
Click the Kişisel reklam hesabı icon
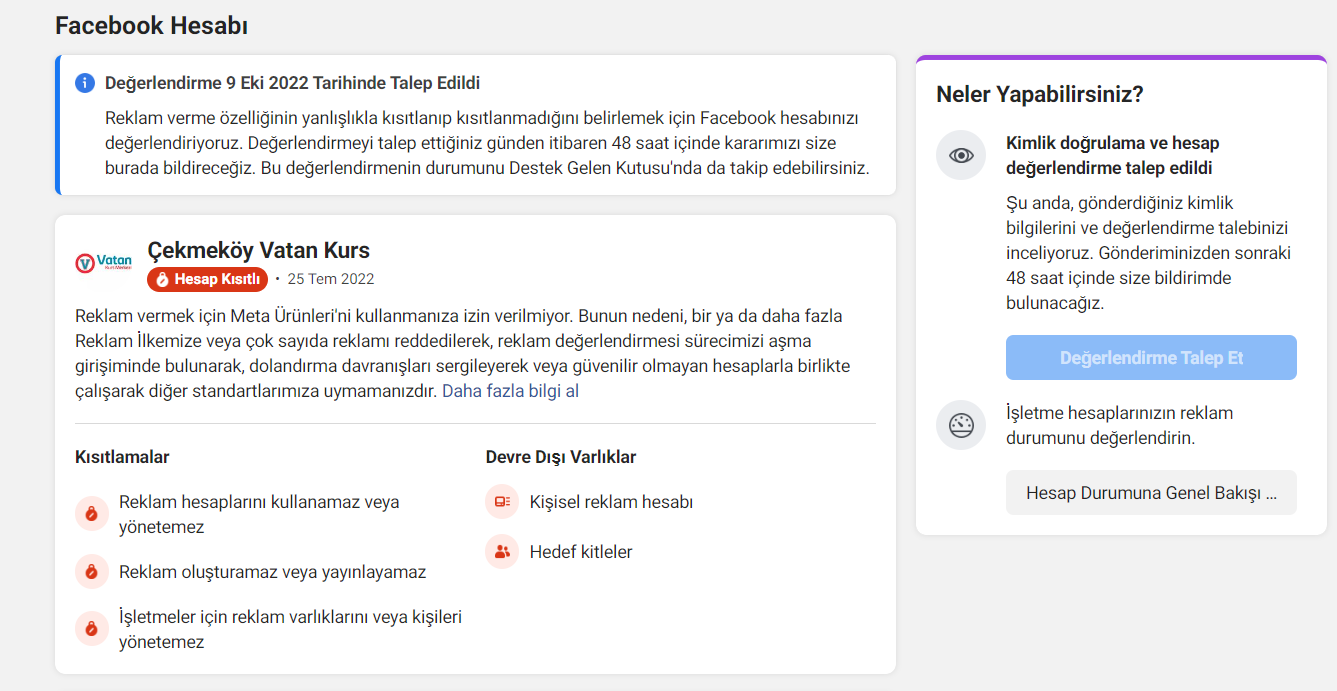coord(502,502)
